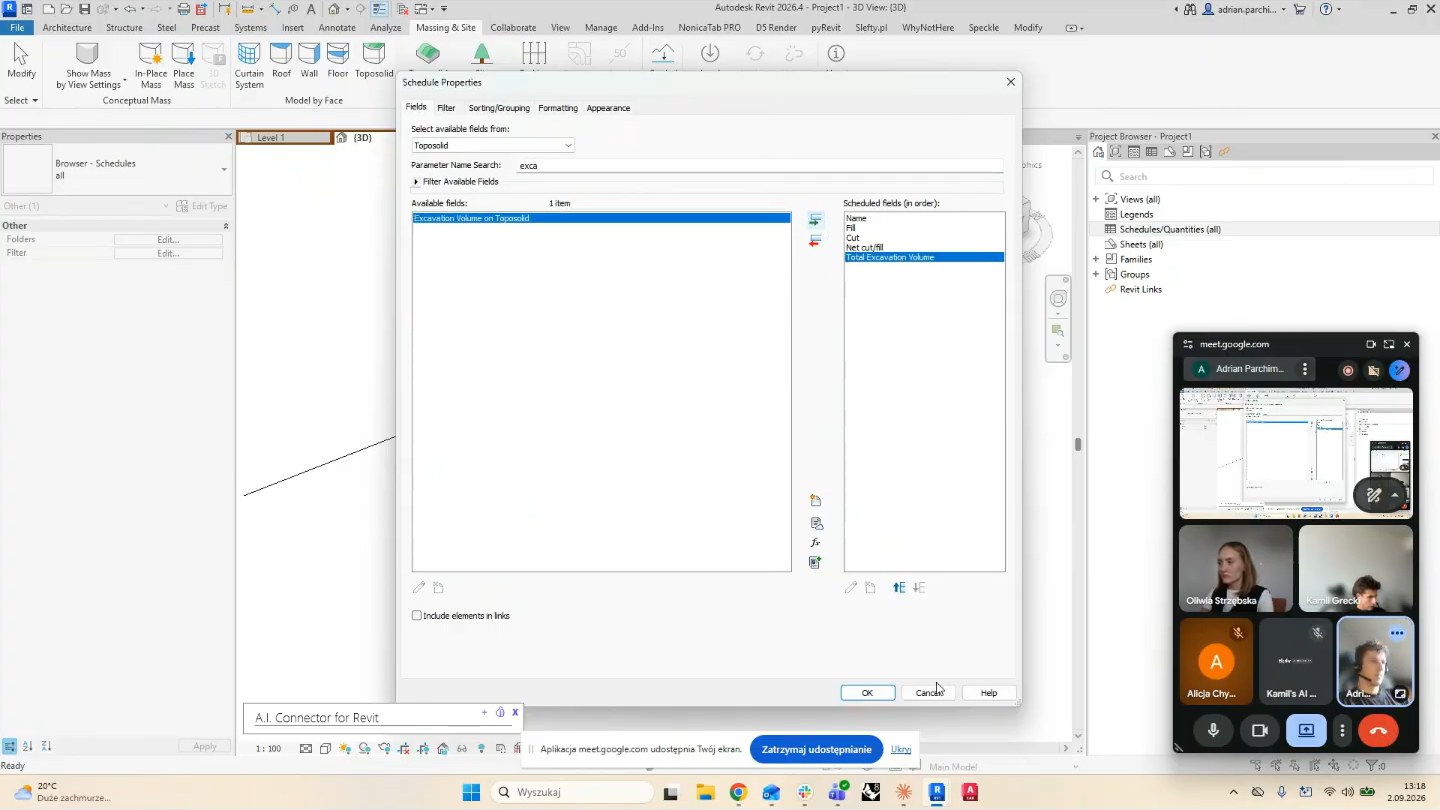Click the Ukryj link
1440x810 pixels.
coord(901,749)
